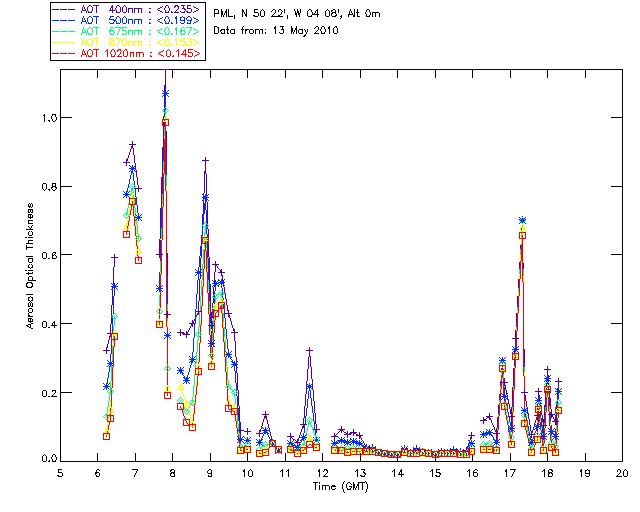Click the Time (GMT) axis label

(x=340, y=487)
